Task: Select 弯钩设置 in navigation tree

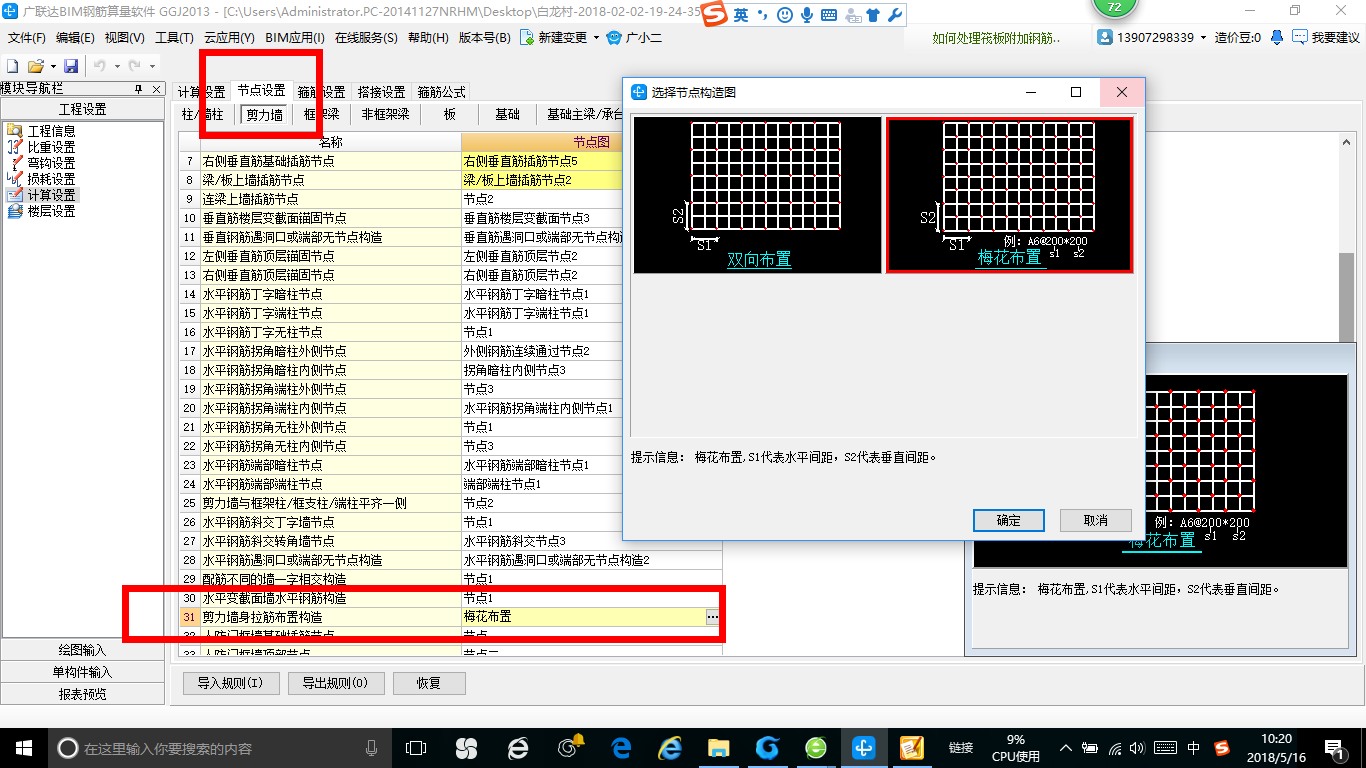Action: (x=51, y=163)
